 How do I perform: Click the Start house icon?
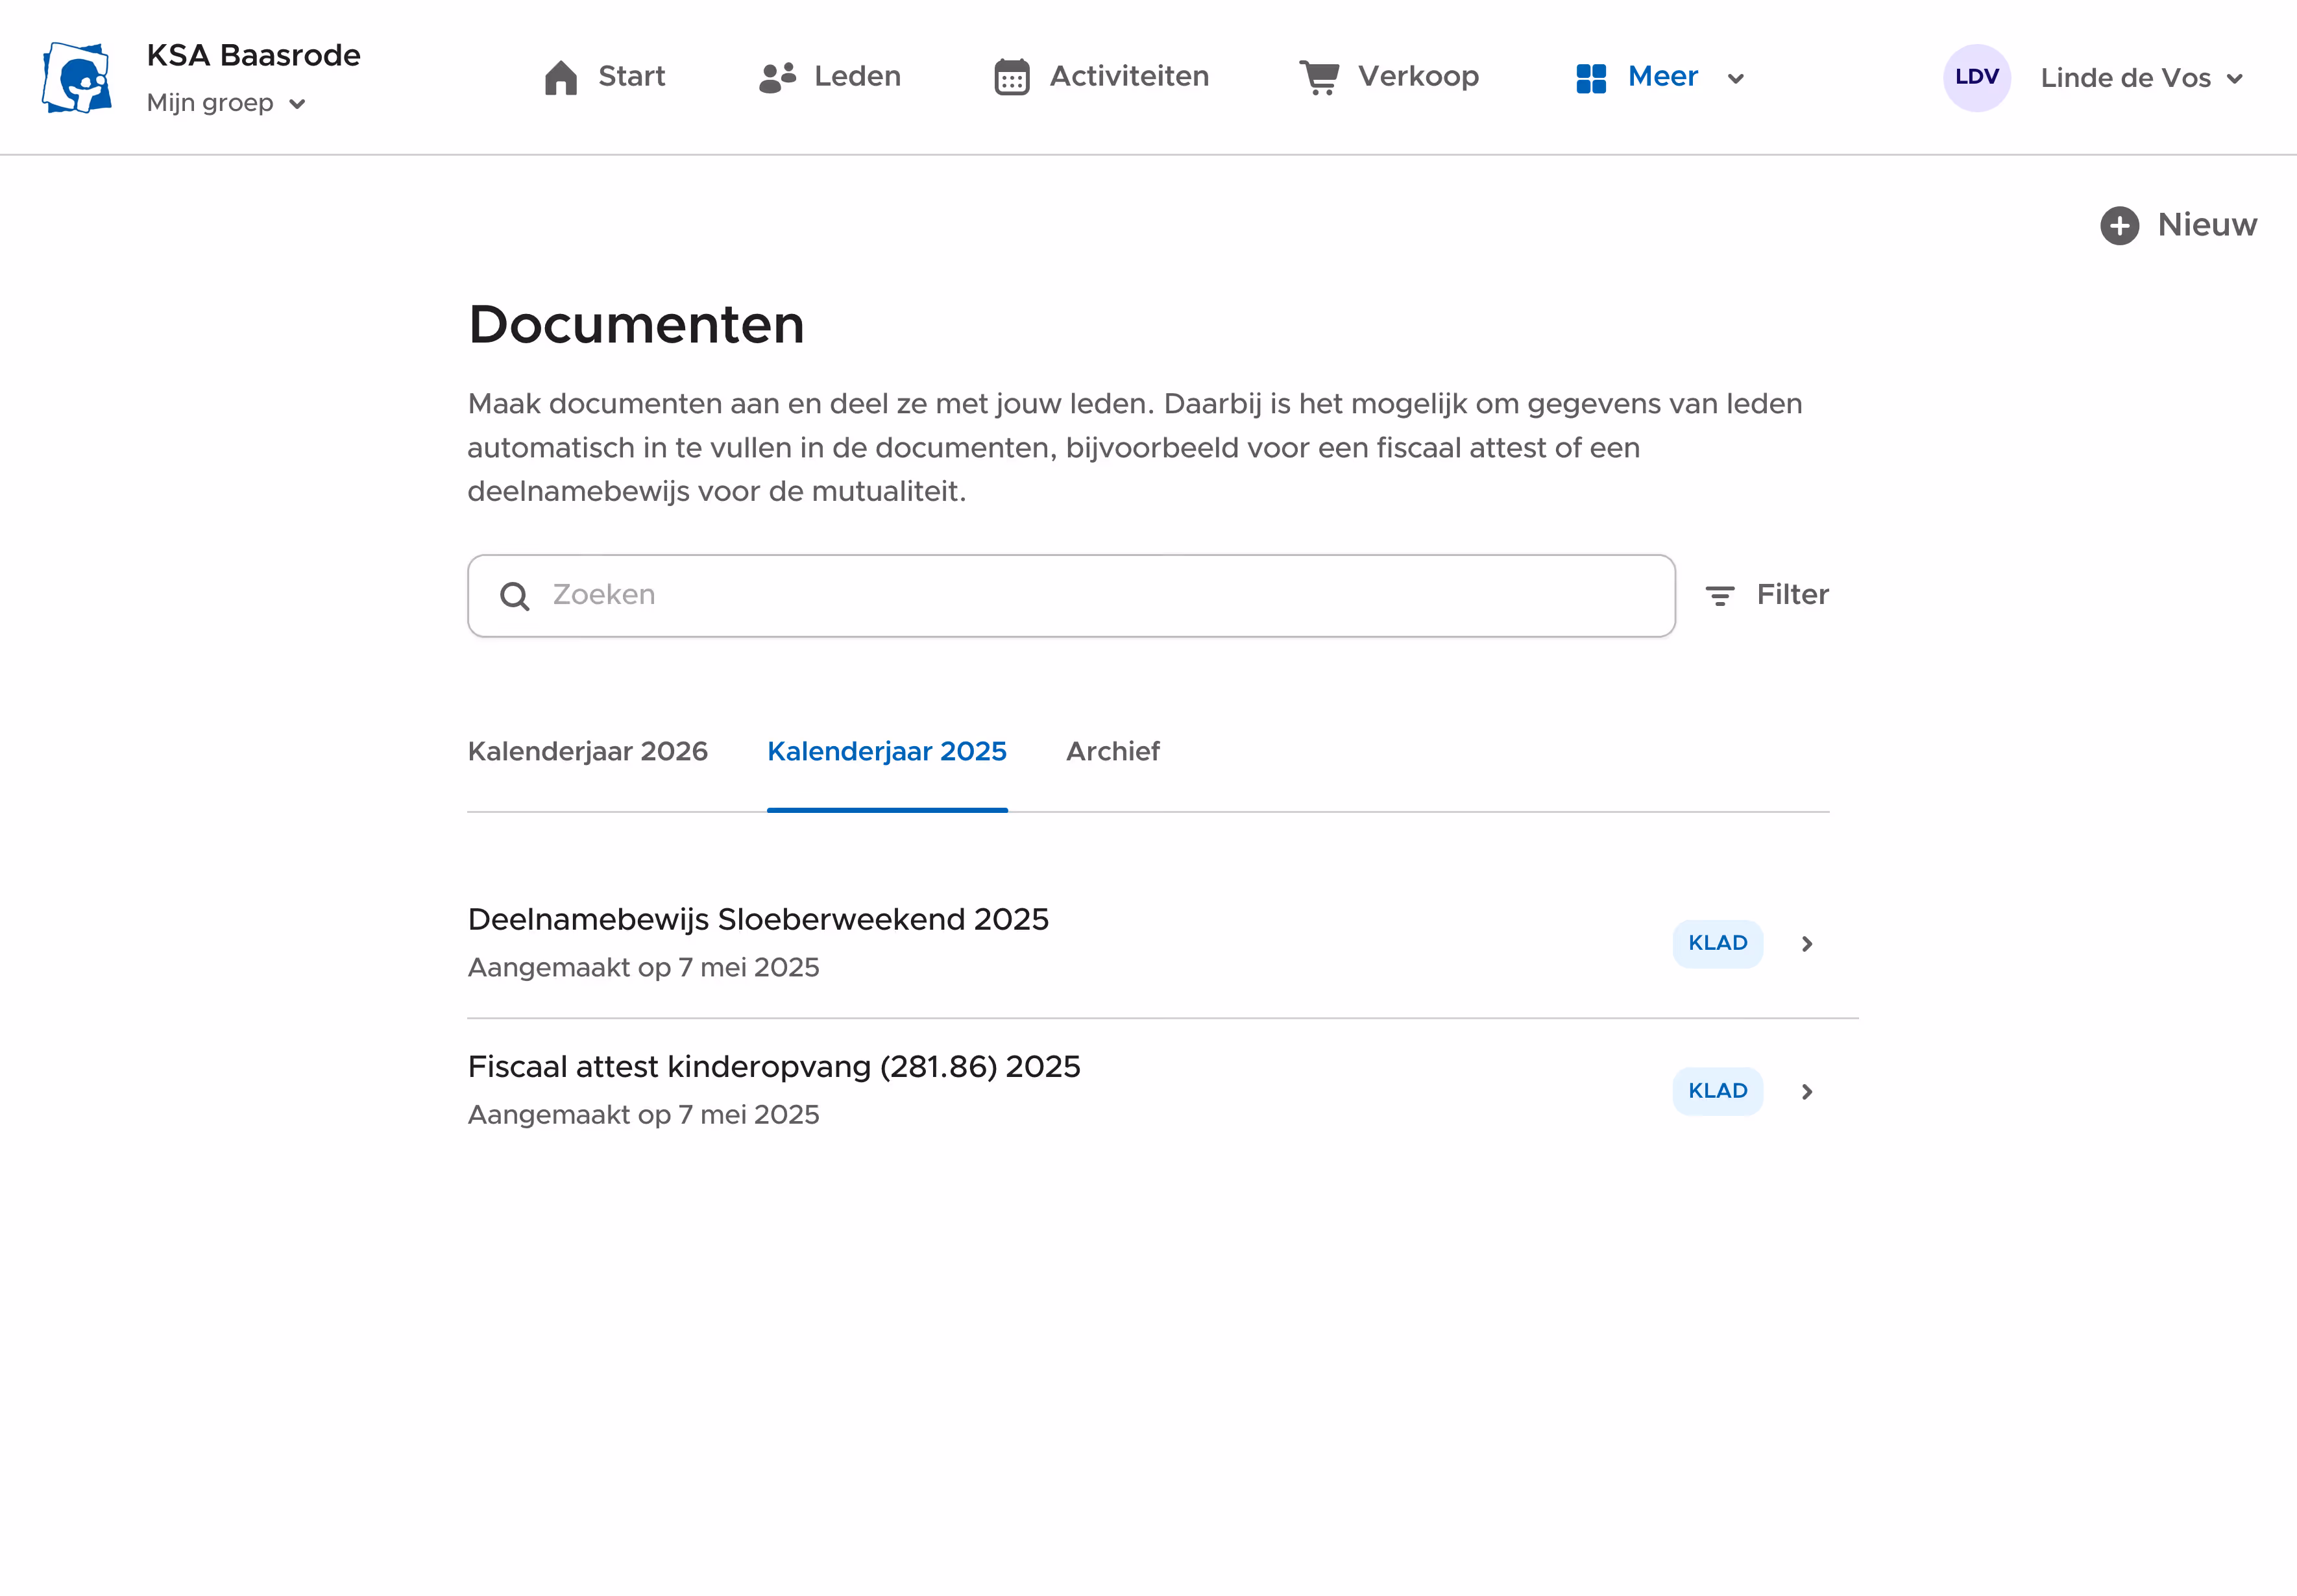561,77
